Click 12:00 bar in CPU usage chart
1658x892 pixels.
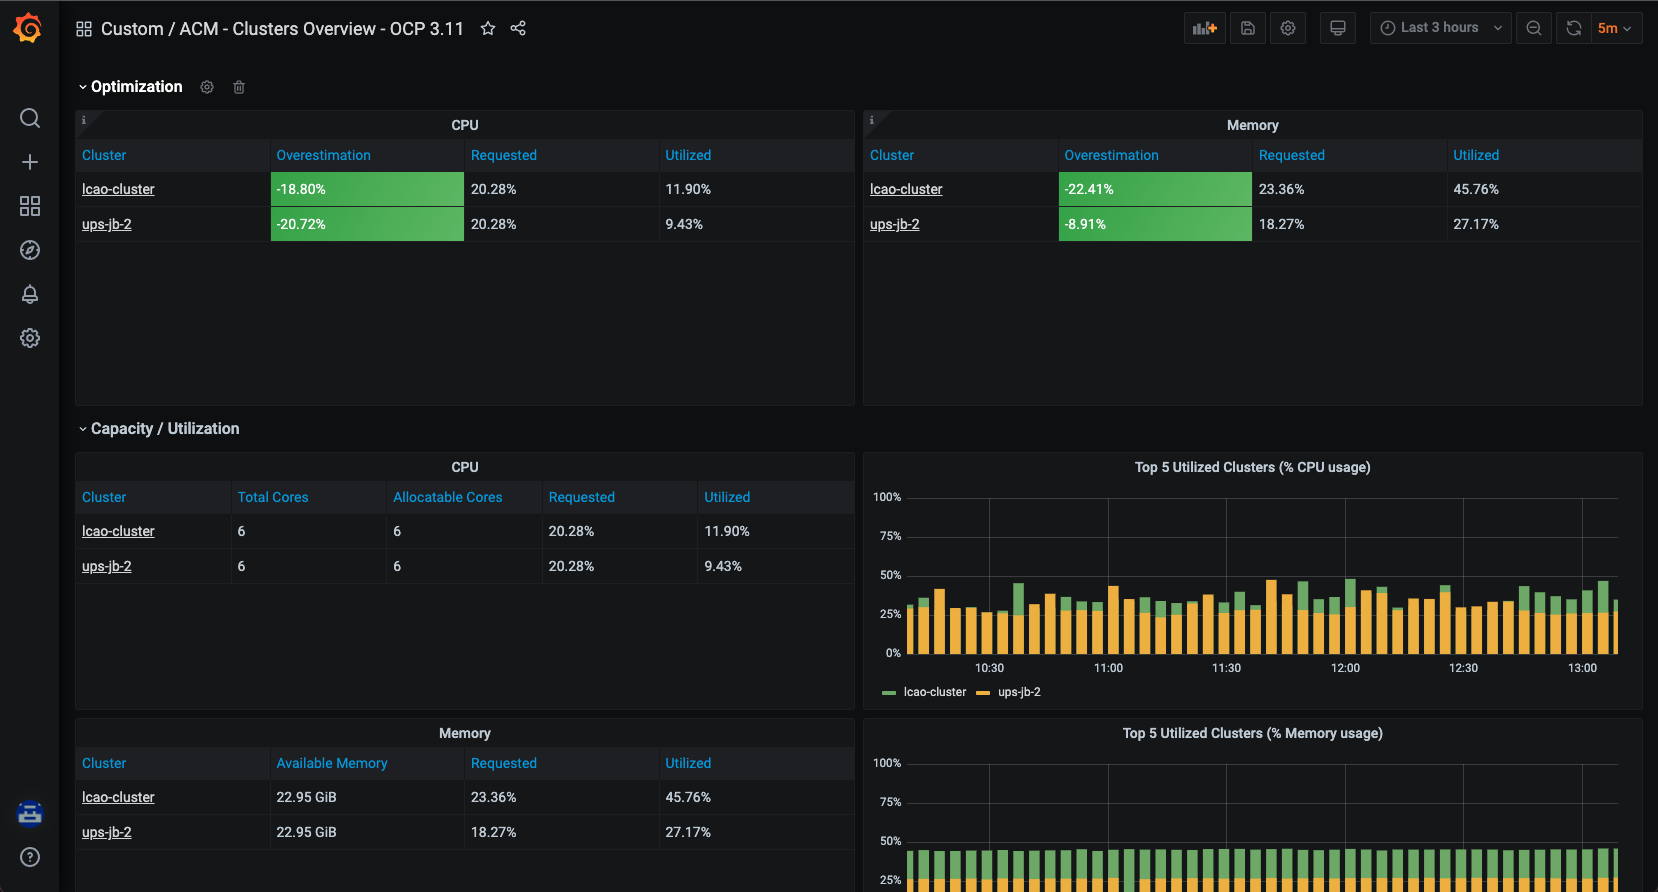click(x=1350, y=617)
